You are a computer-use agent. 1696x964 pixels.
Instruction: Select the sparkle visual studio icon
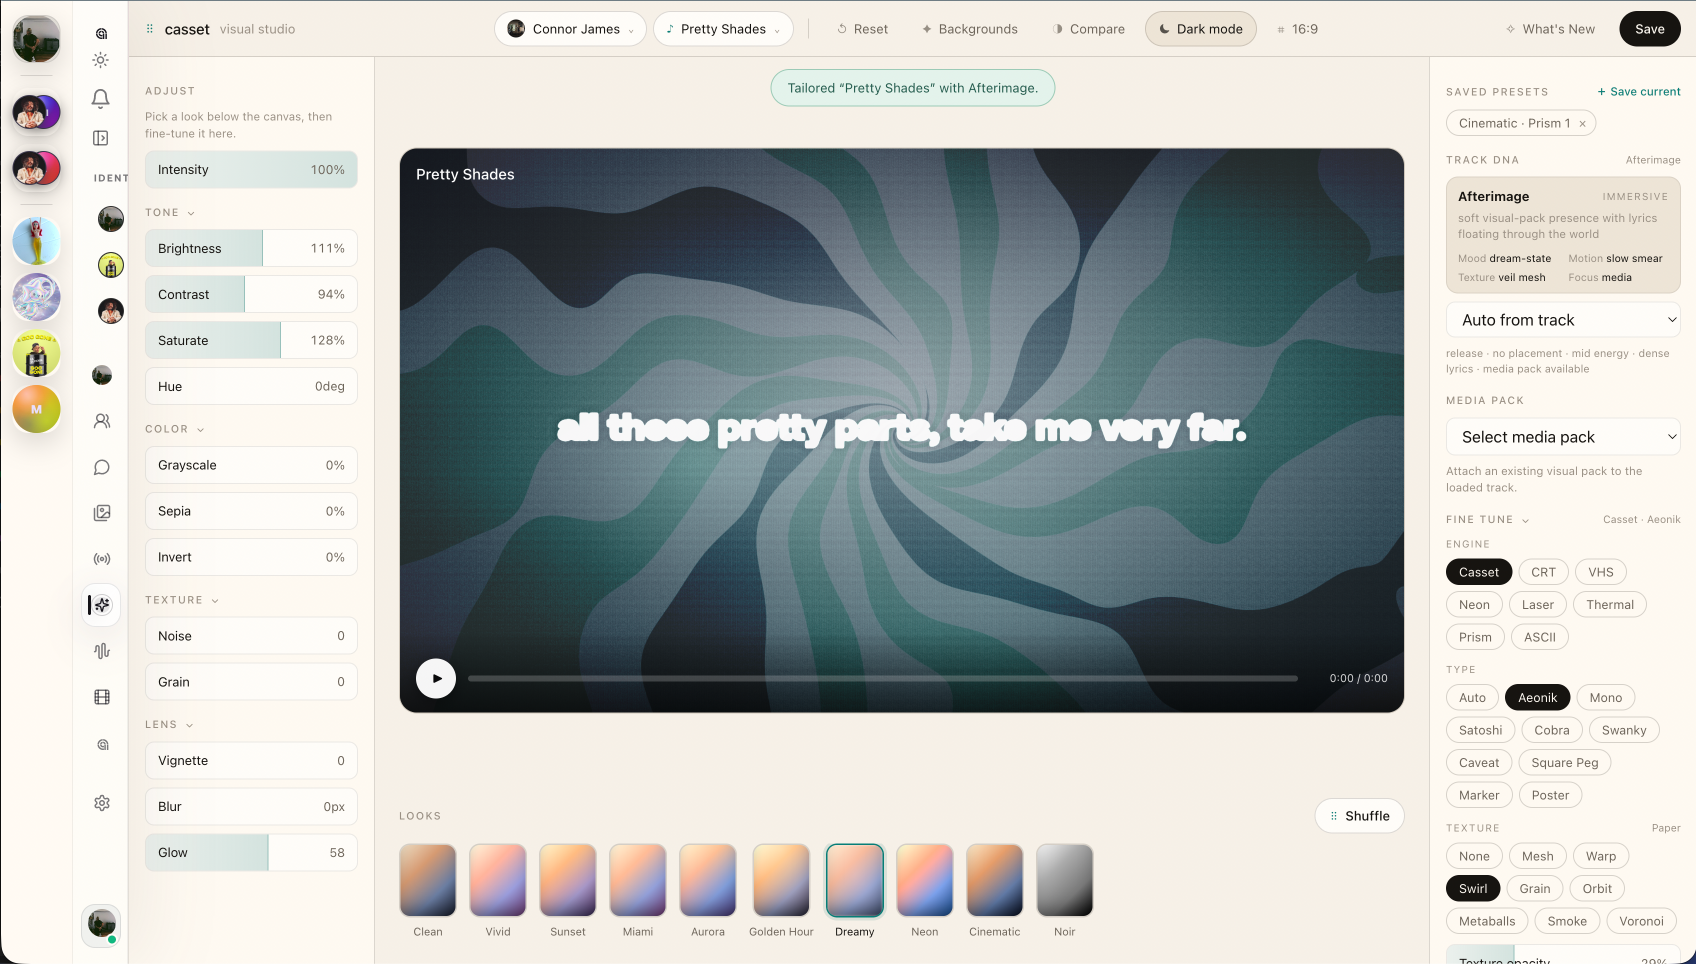tap(102, 605)
